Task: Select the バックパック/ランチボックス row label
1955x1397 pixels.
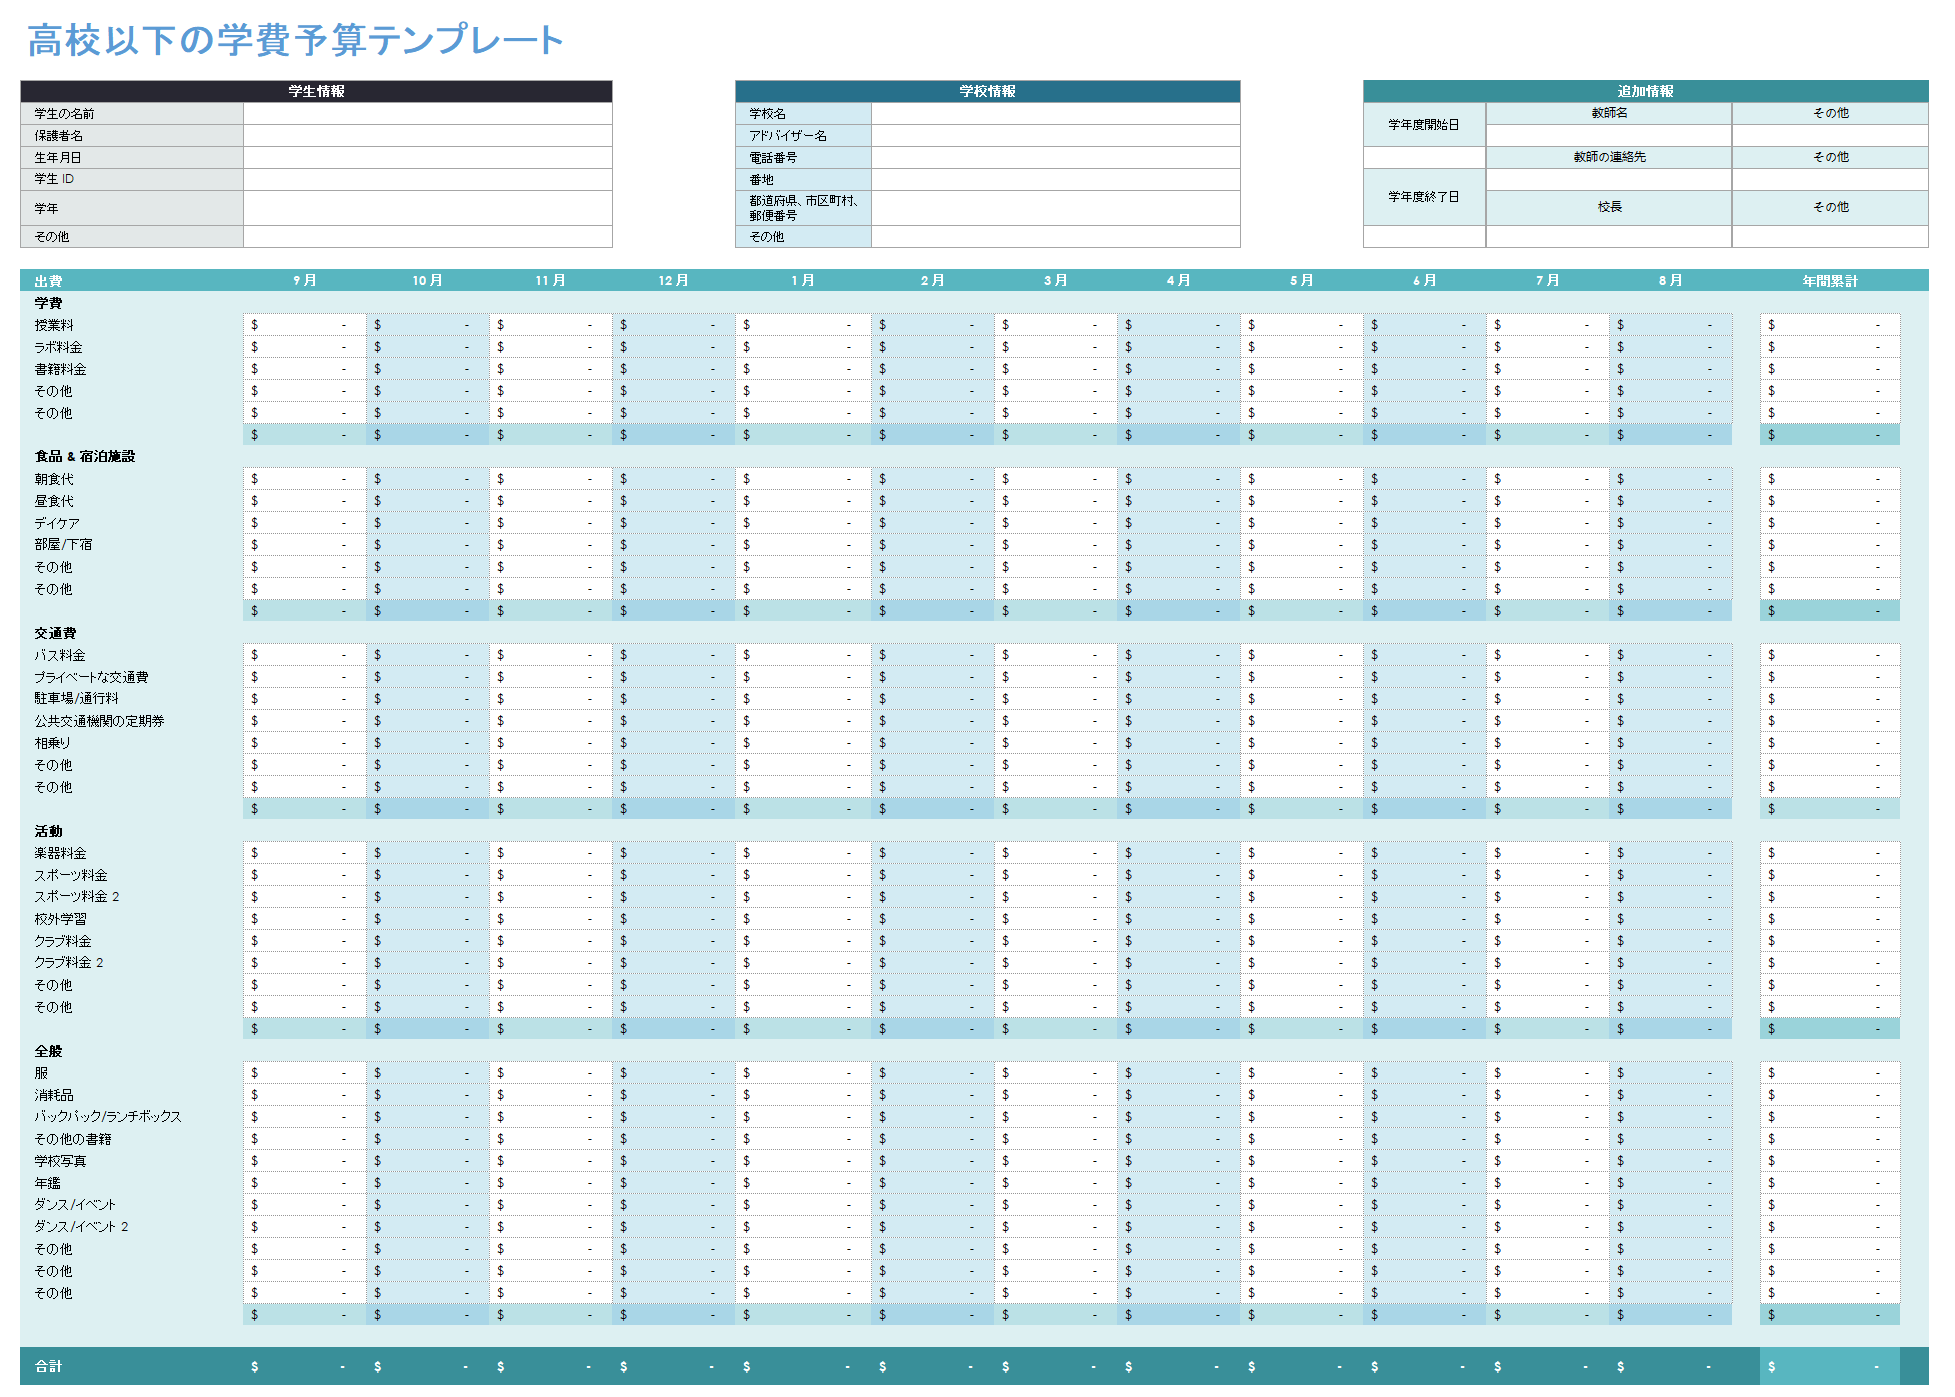Action: coord(108,1117)
